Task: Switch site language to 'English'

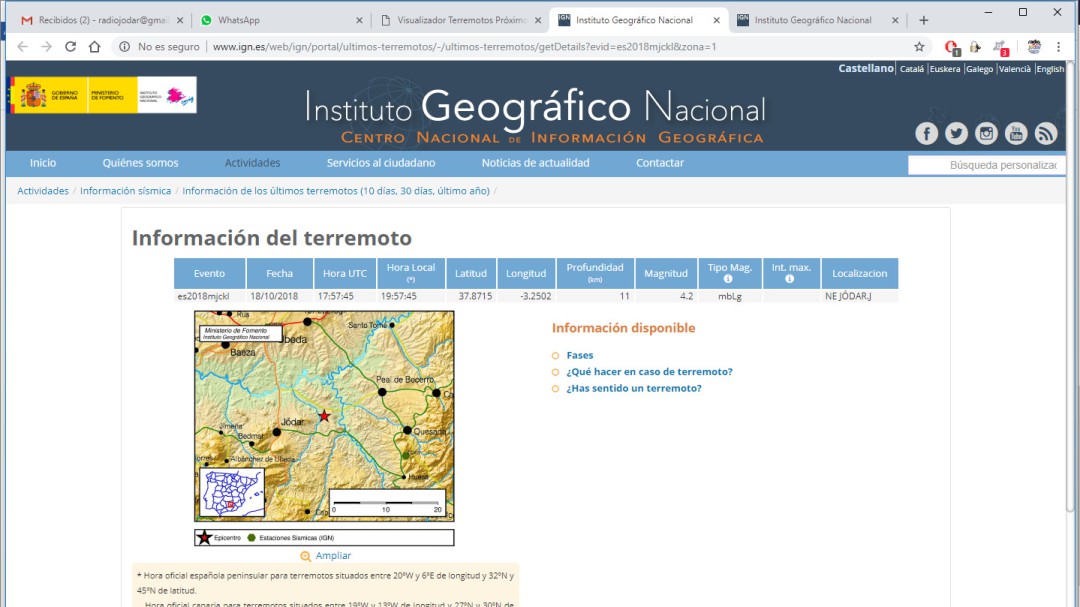Action: [1050, 69]
